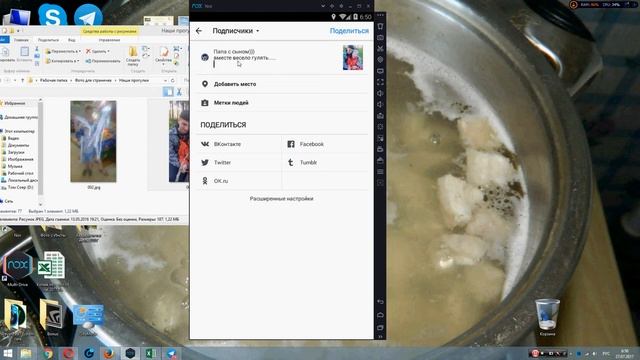Click the Android back button in Nox sidebar
640x360 pixels.
380,302
